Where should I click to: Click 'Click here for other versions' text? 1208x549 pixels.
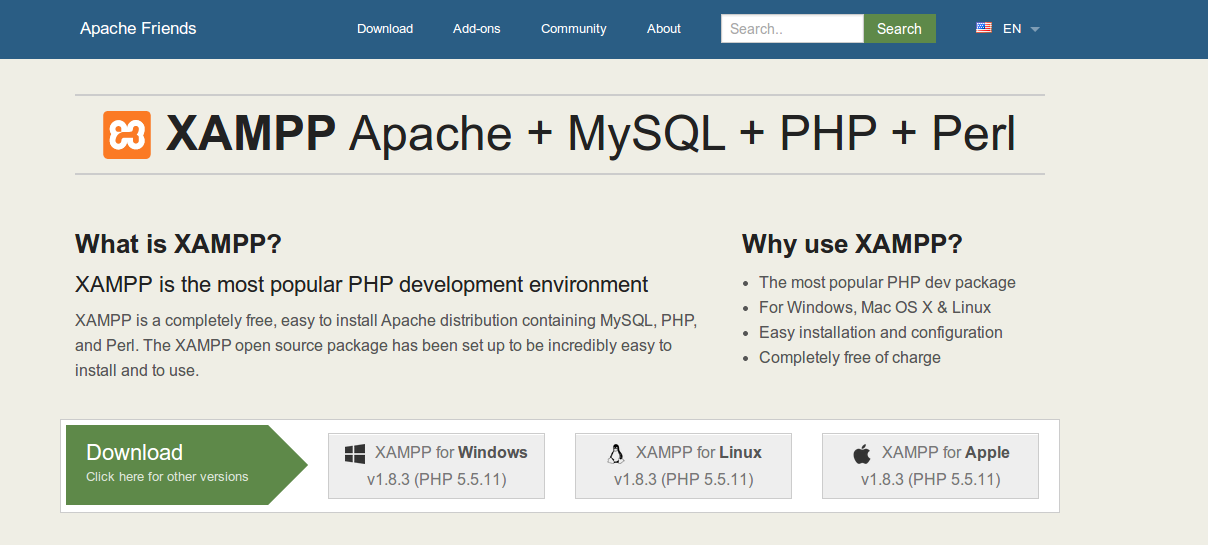(167, 477)
